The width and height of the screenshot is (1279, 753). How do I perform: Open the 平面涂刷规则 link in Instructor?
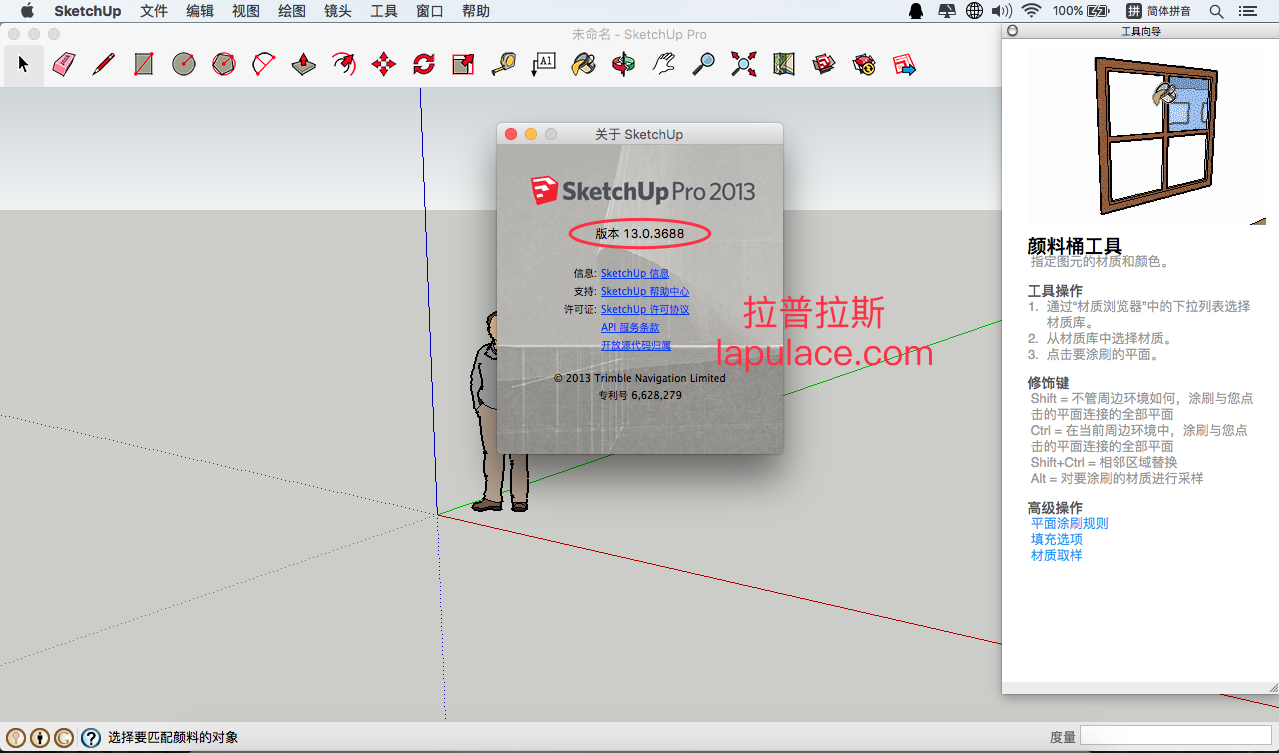[1070, 523]
